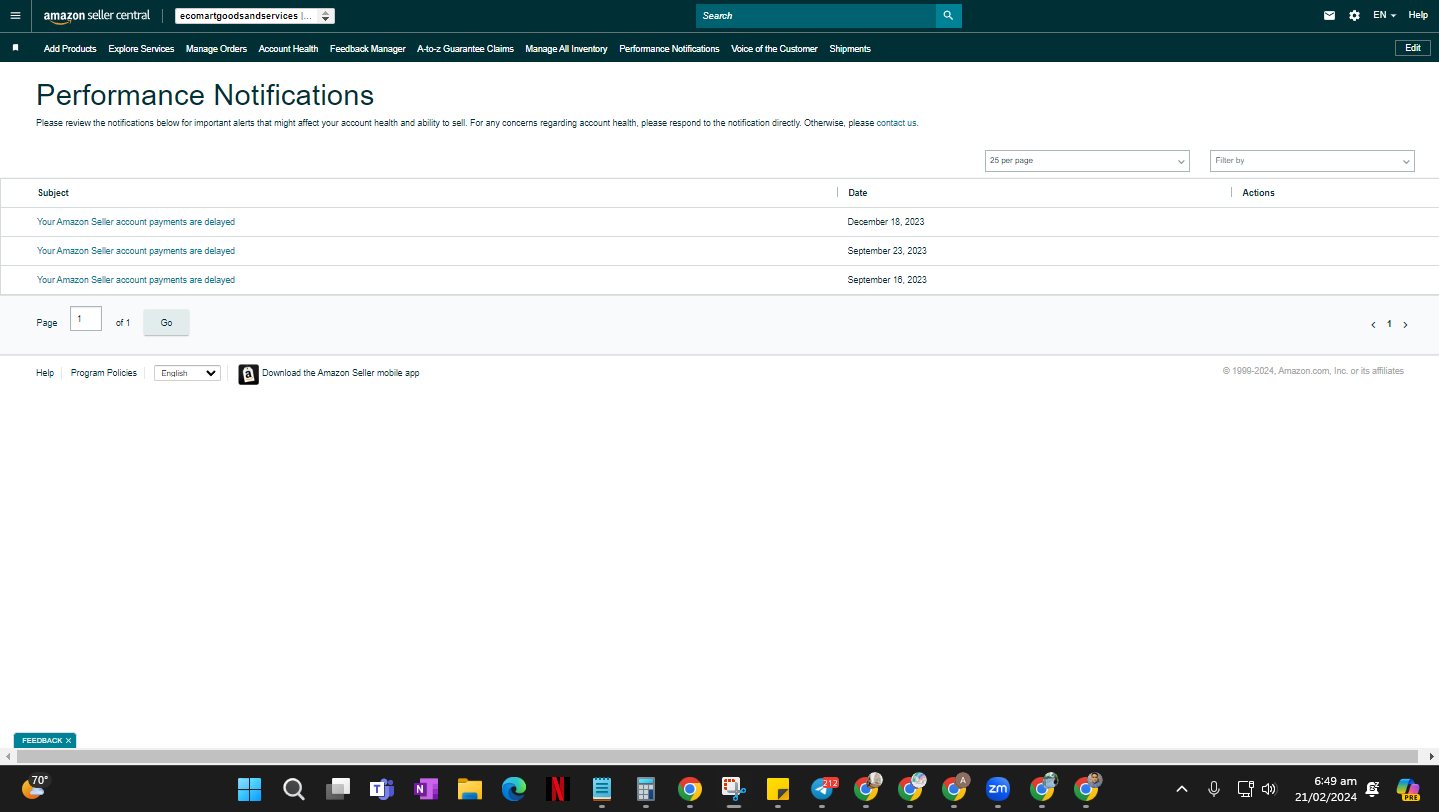This screenshot has width=1439, height=812.
Task: Open September 23, 2023 payments delayed notification
Action: click(136, 251)
